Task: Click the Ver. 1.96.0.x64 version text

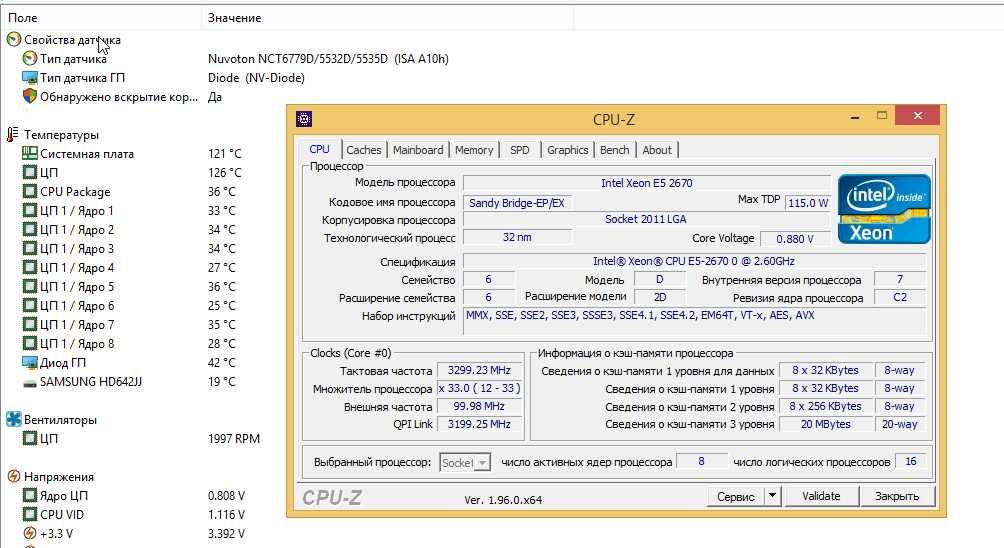Action: pyautogui.click(x=503, y=500)
